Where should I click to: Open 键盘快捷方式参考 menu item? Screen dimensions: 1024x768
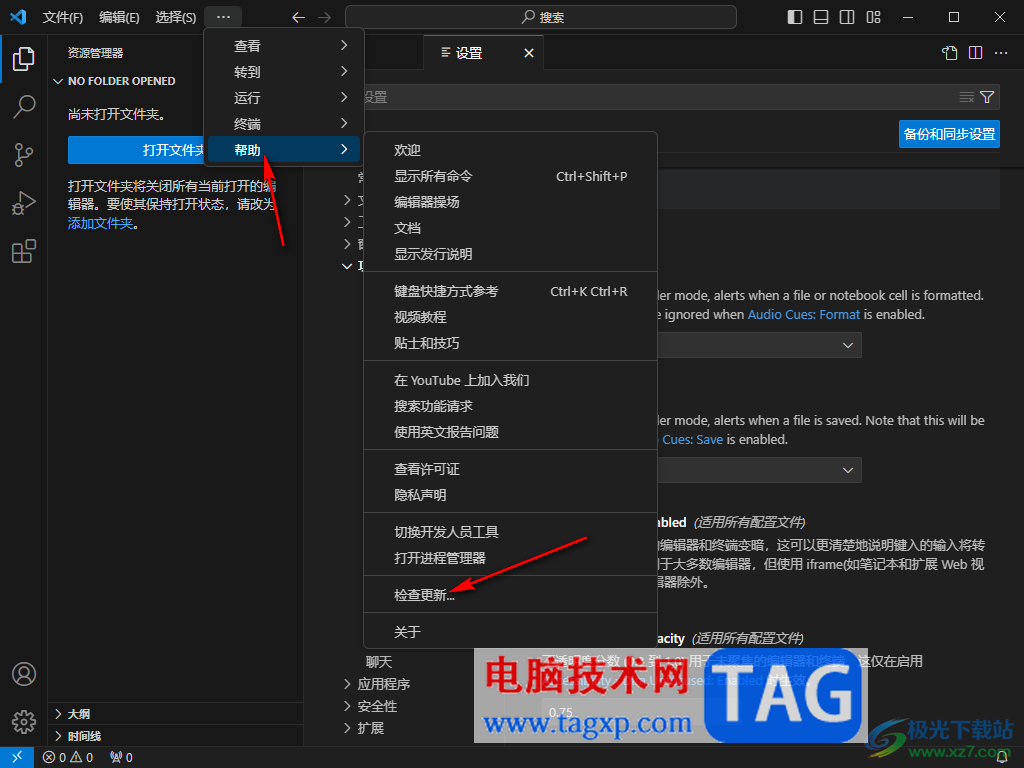(510, 291)
